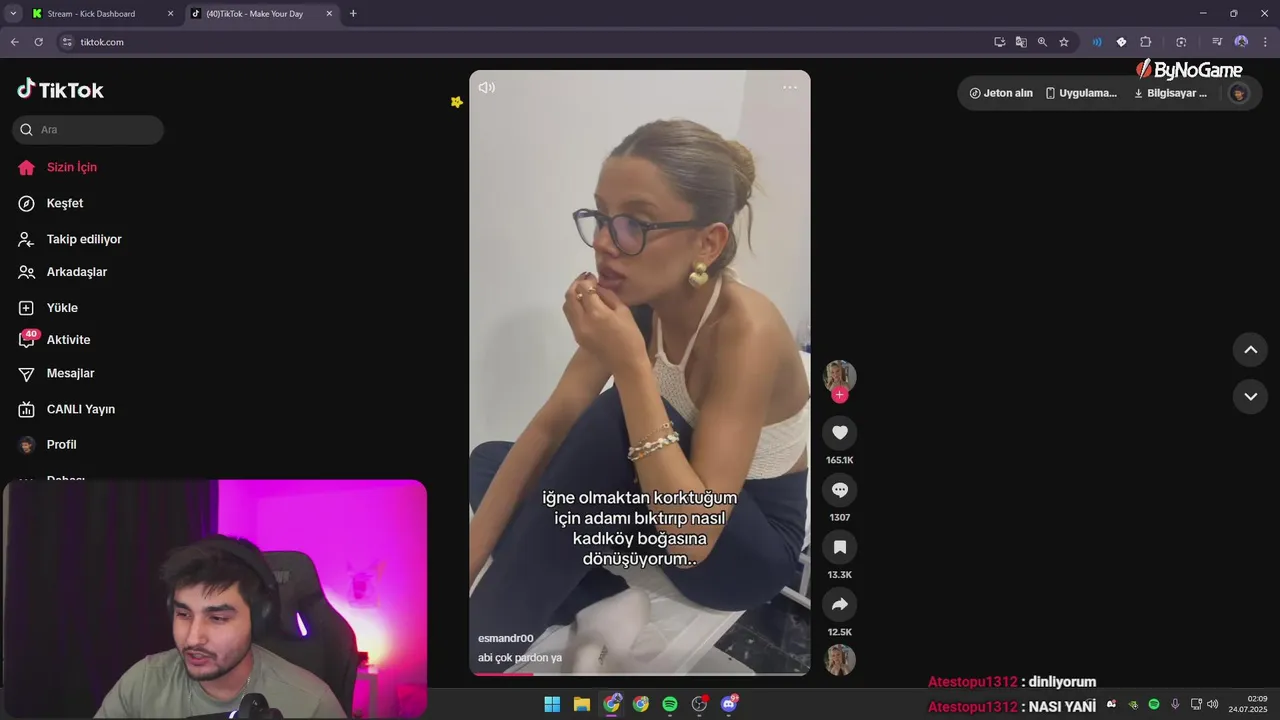1280x720 pixels.
Task: Click the Uygulama download button
Action: pyautogui.click(x=1081, y=93)
